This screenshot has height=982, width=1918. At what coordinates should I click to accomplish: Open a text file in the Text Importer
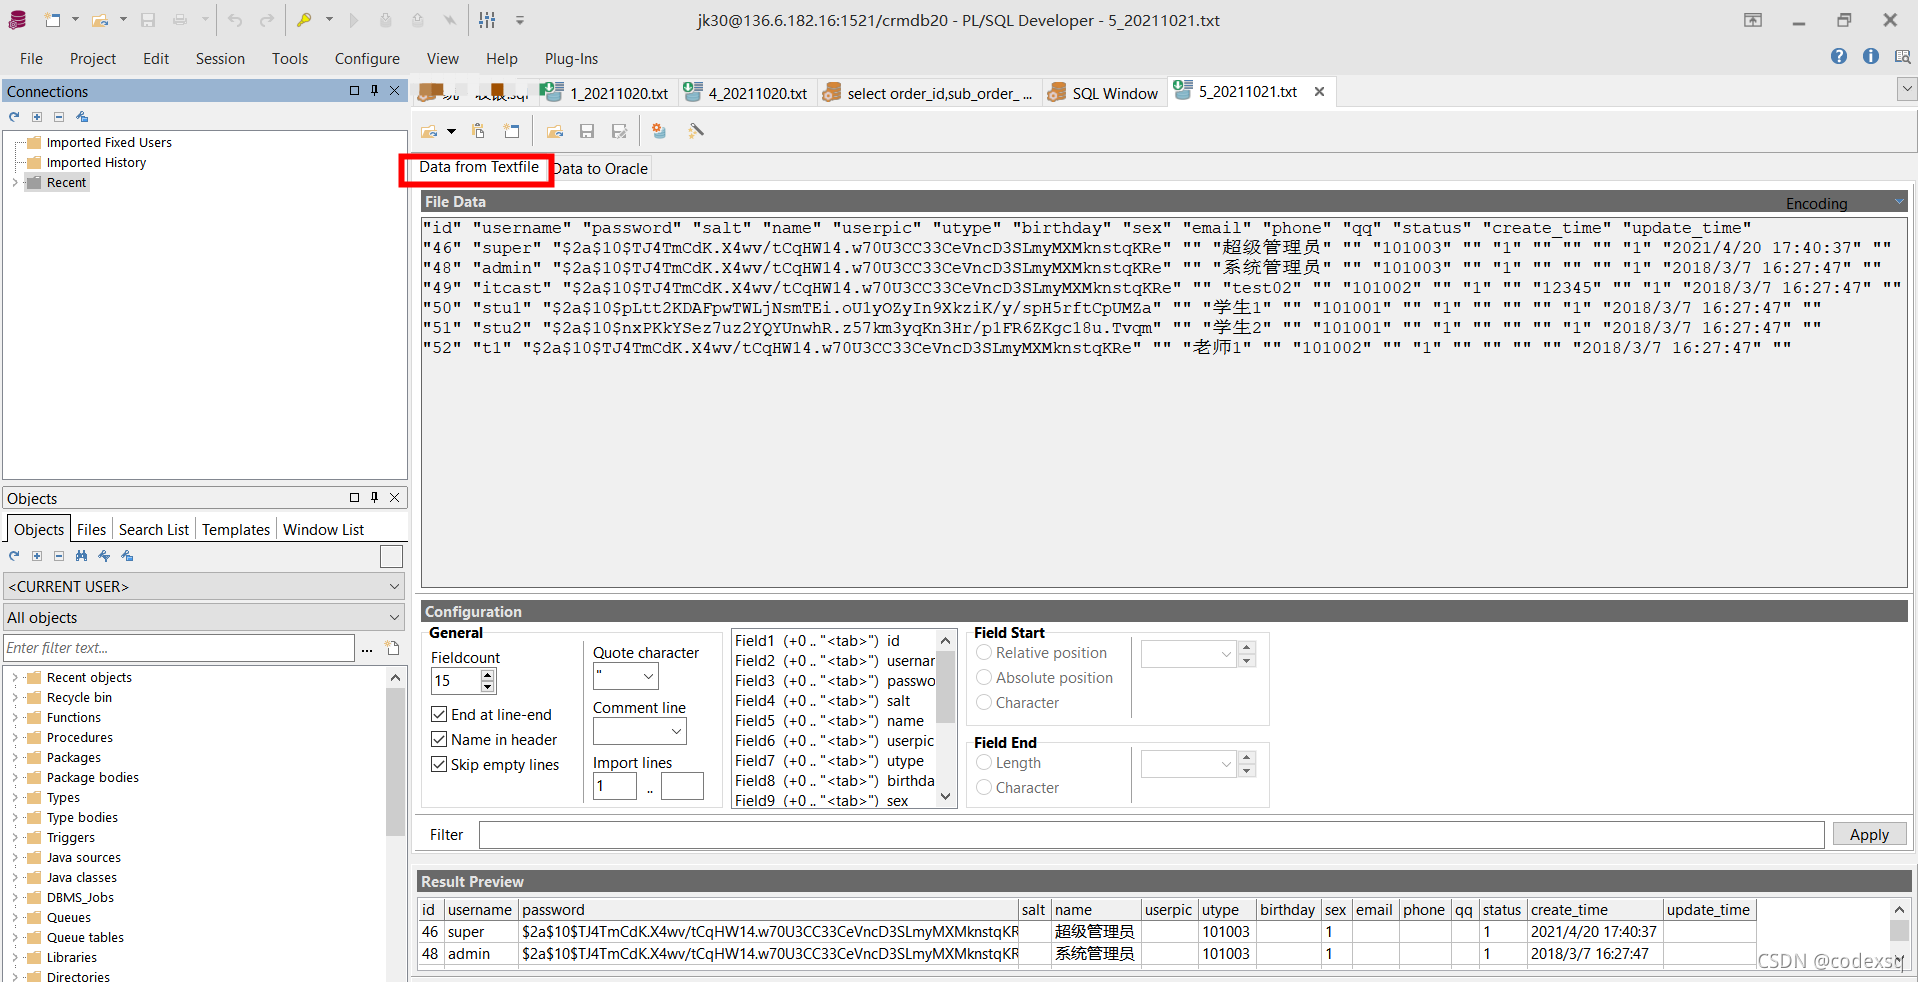pyautogui.click(x=428, y=130)
